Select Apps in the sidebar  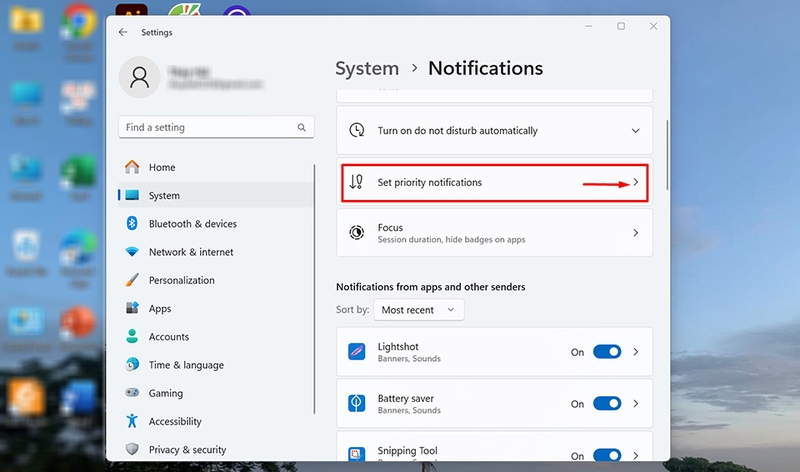coord(216,308)
